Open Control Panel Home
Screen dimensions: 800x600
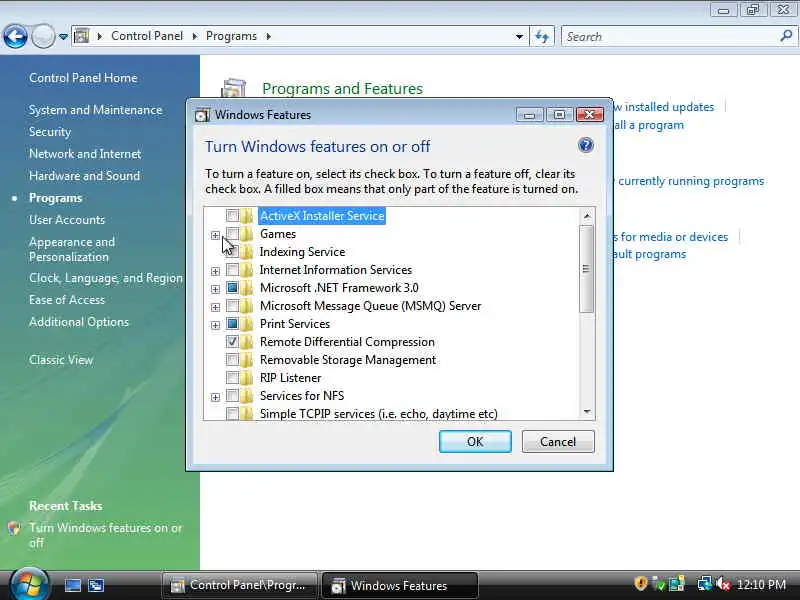tap(83, 78)
